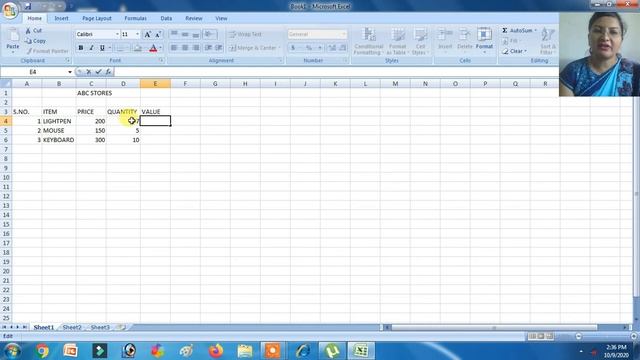
Task: Click the Increase Font Size icon
Action: 148,34
